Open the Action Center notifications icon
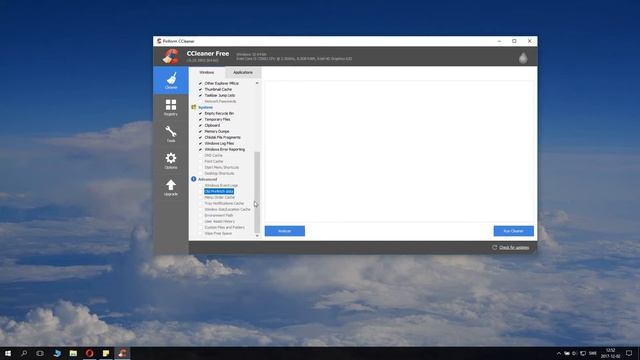 (x=629, y=353)
